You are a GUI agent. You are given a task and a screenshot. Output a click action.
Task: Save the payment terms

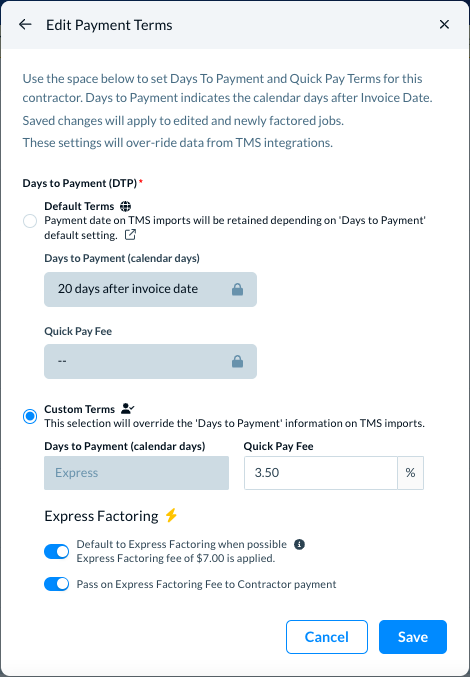(x=413, y=637)
